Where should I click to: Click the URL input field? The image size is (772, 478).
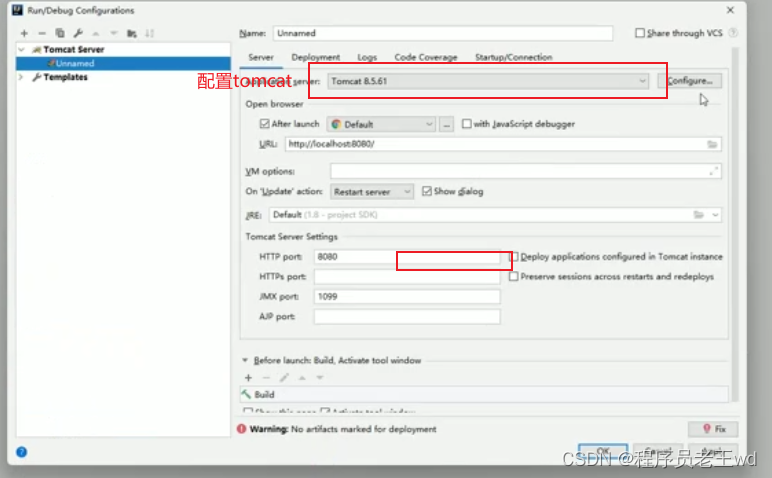click(x=503, y=144)
